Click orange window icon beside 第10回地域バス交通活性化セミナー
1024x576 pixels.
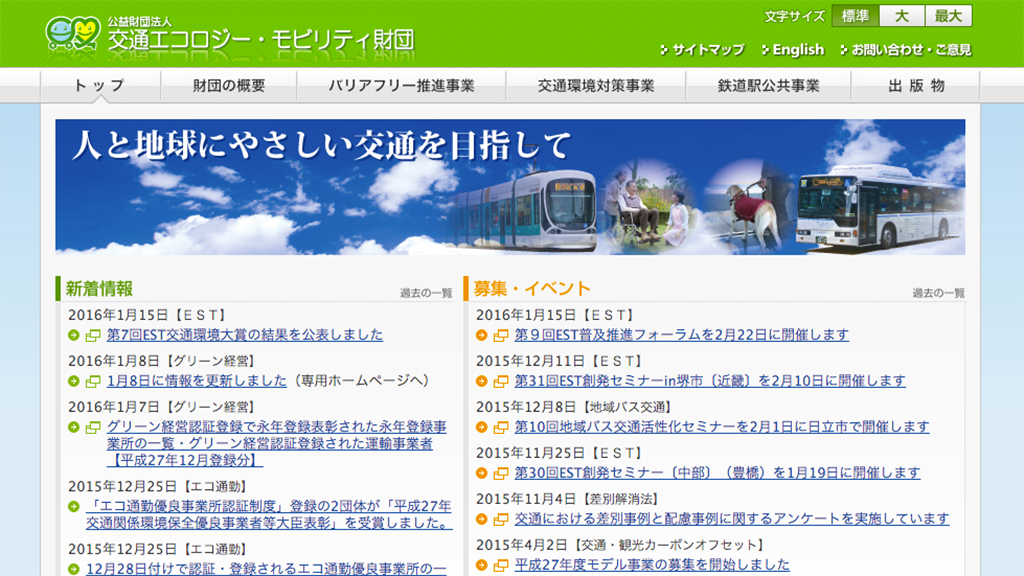501,427
